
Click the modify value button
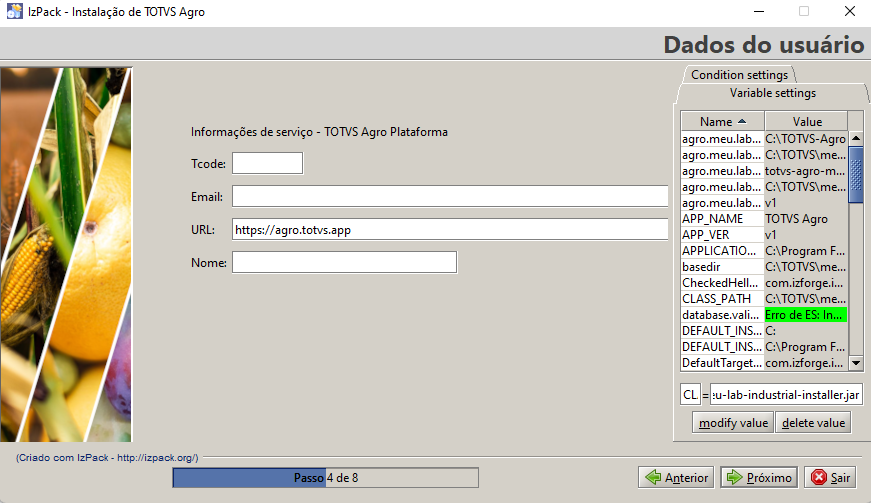[733, 422]
